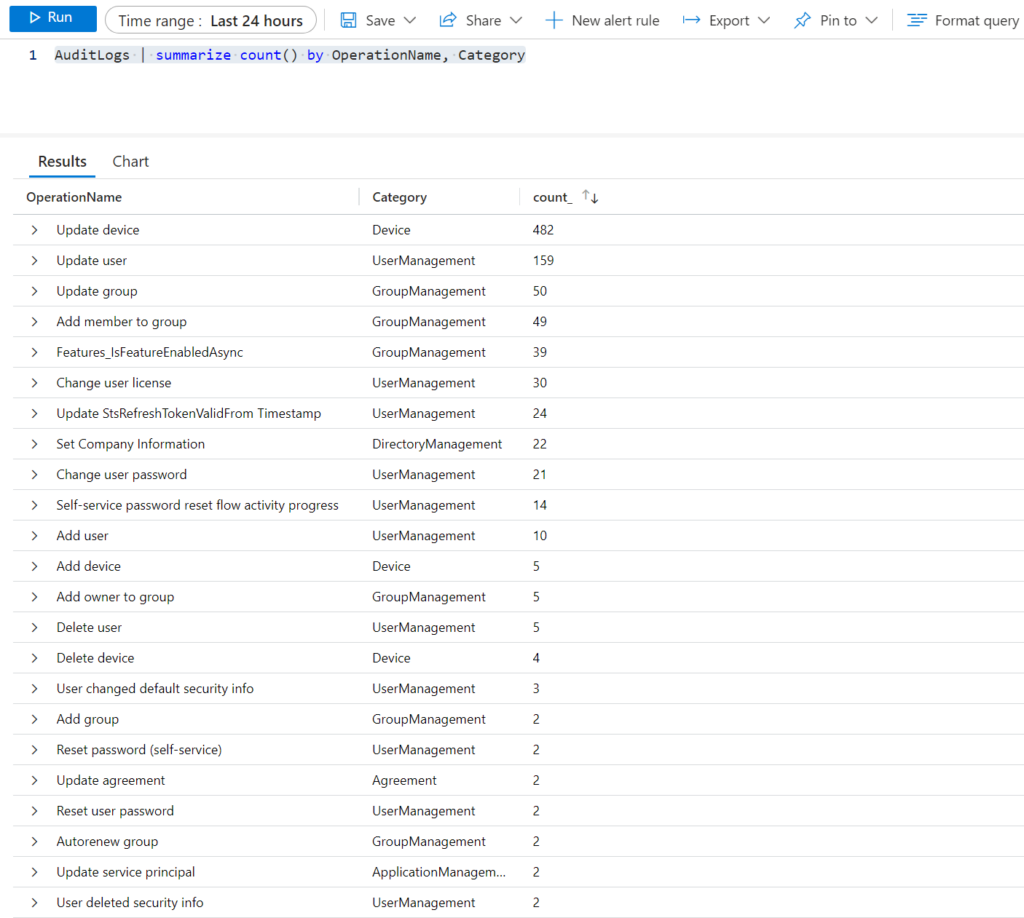
Task: Click the Pin to pushpin icon
Action: point(802,20)
